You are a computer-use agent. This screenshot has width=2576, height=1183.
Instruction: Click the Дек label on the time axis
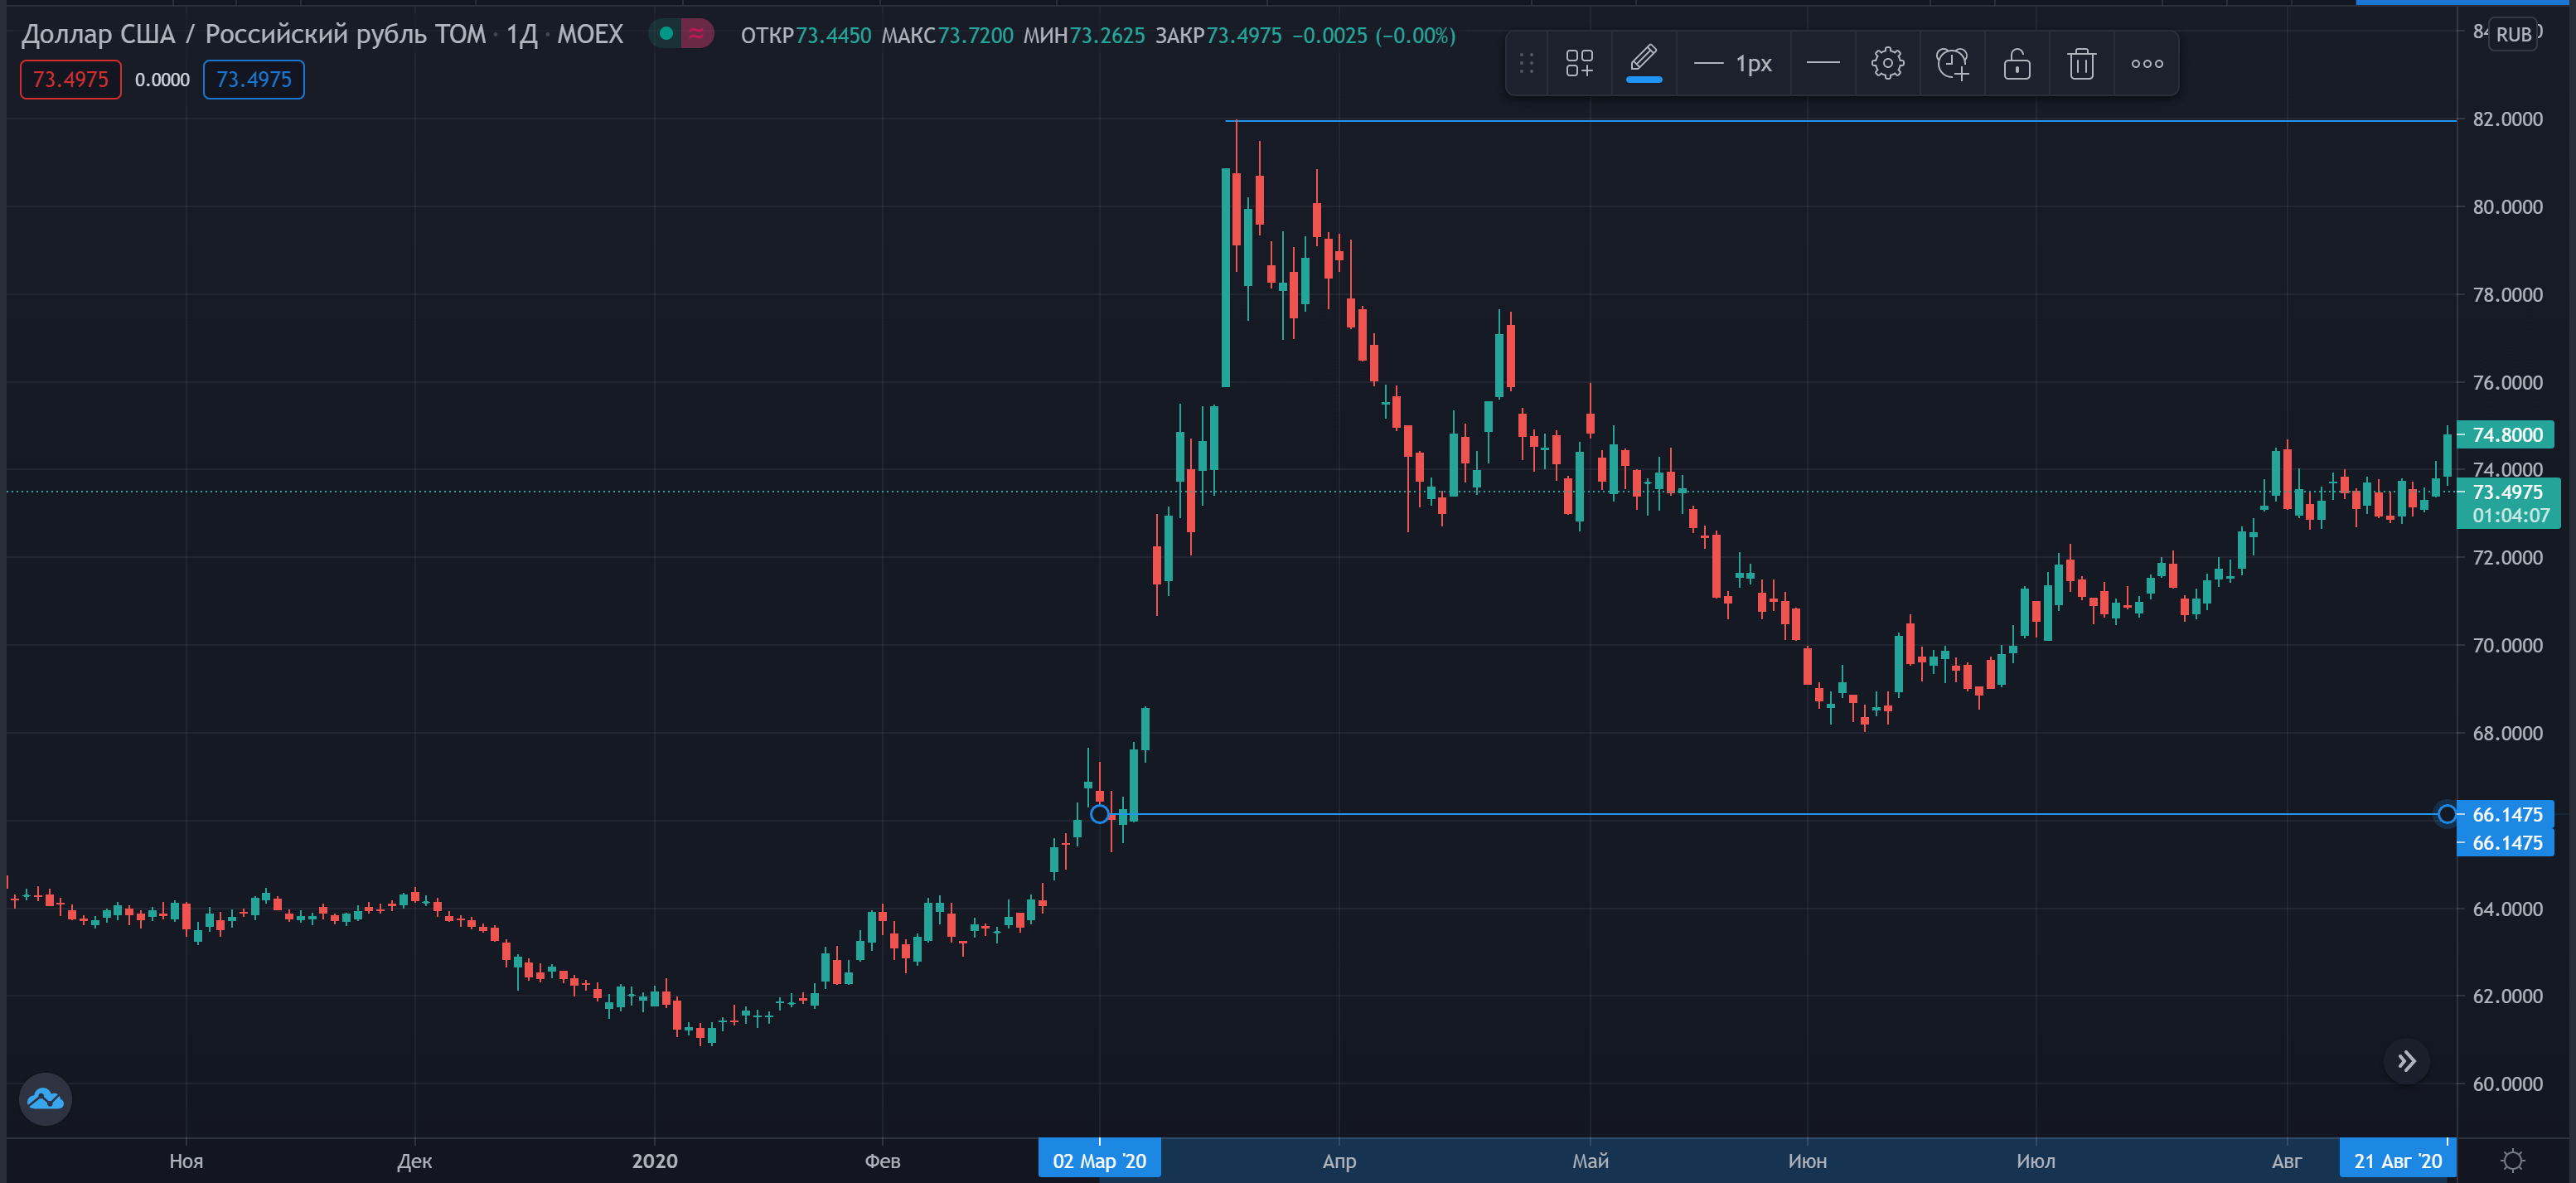[x=414, y=1161]
